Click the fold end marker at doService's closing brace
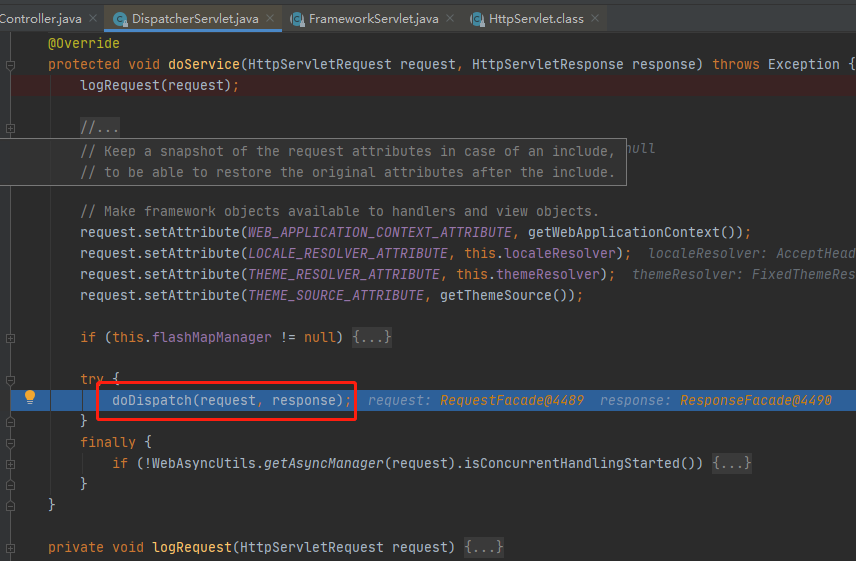Screen dimensions: 856x561 pyautogui.click(x=10, y=506)
